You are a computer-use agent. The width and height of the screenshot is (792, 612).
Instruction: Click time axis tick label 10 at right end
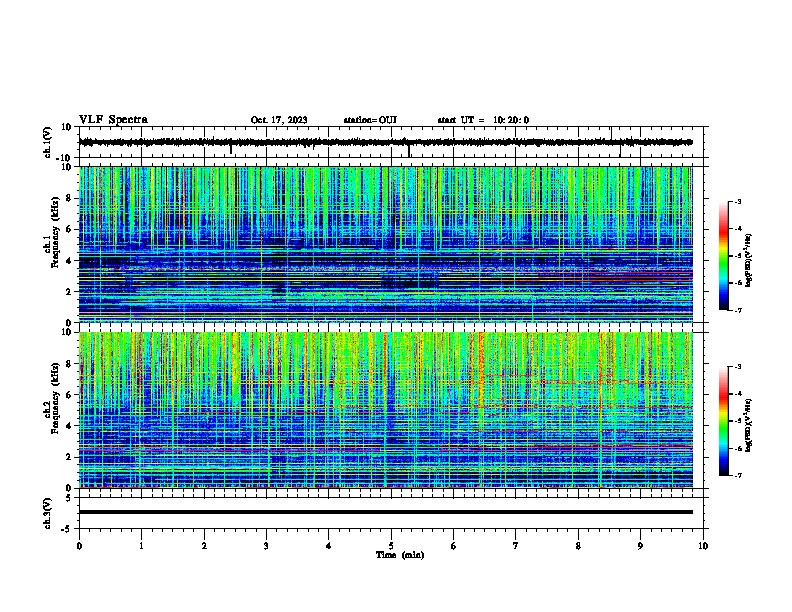[x=703, y=546]
